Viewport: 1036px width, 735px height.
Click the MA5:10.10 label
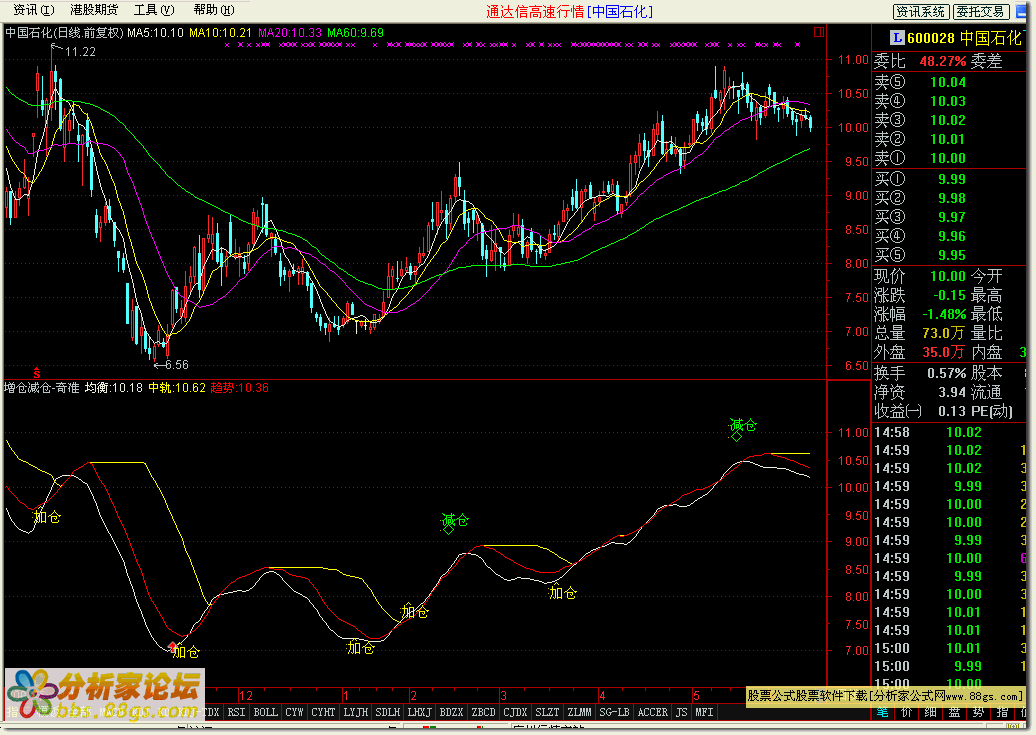(155, 32)
